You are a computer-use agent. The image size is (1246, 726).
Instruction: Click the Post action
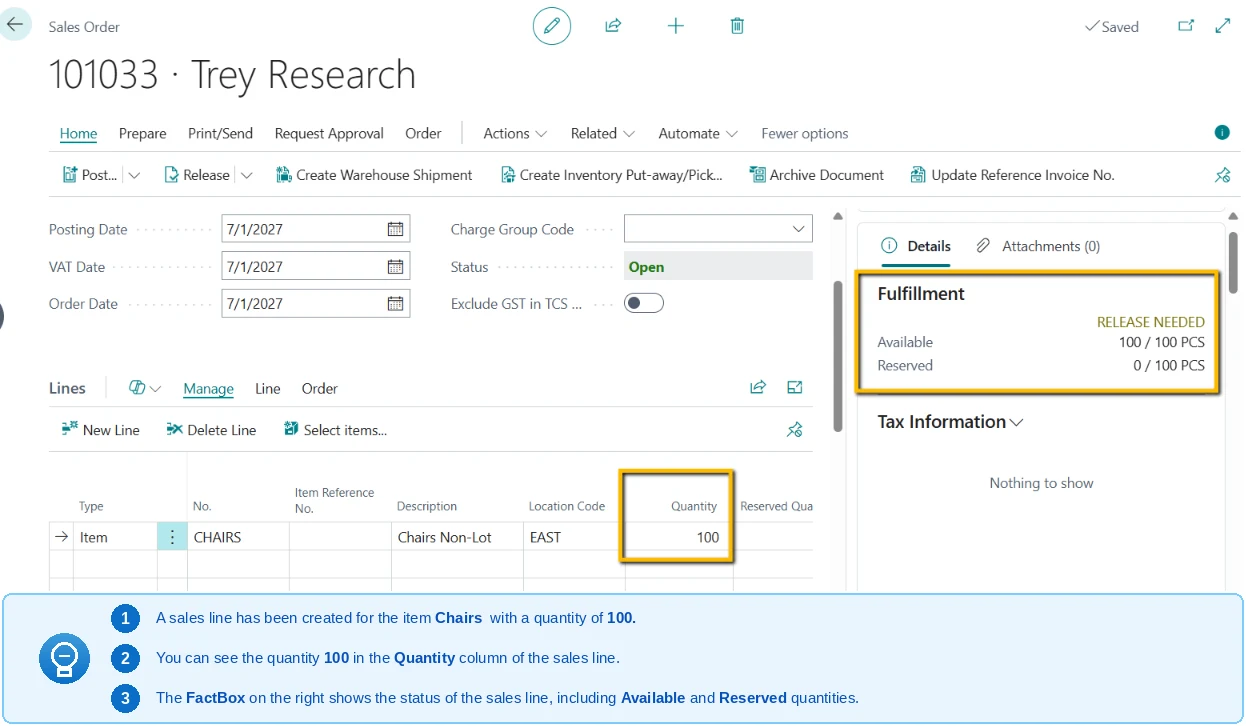(90, 175)
